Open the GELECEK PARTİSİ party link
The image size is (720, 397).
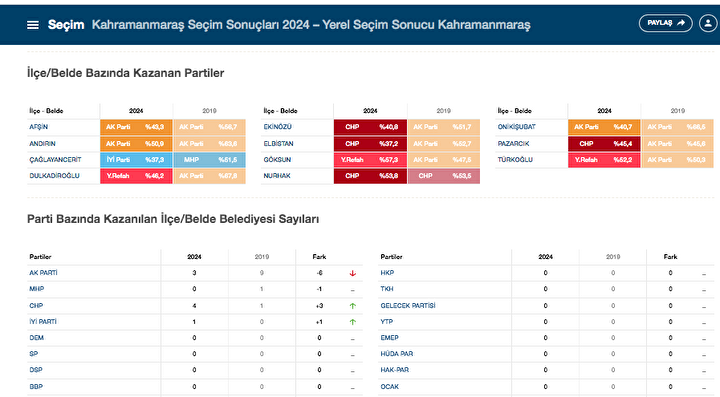408,306
